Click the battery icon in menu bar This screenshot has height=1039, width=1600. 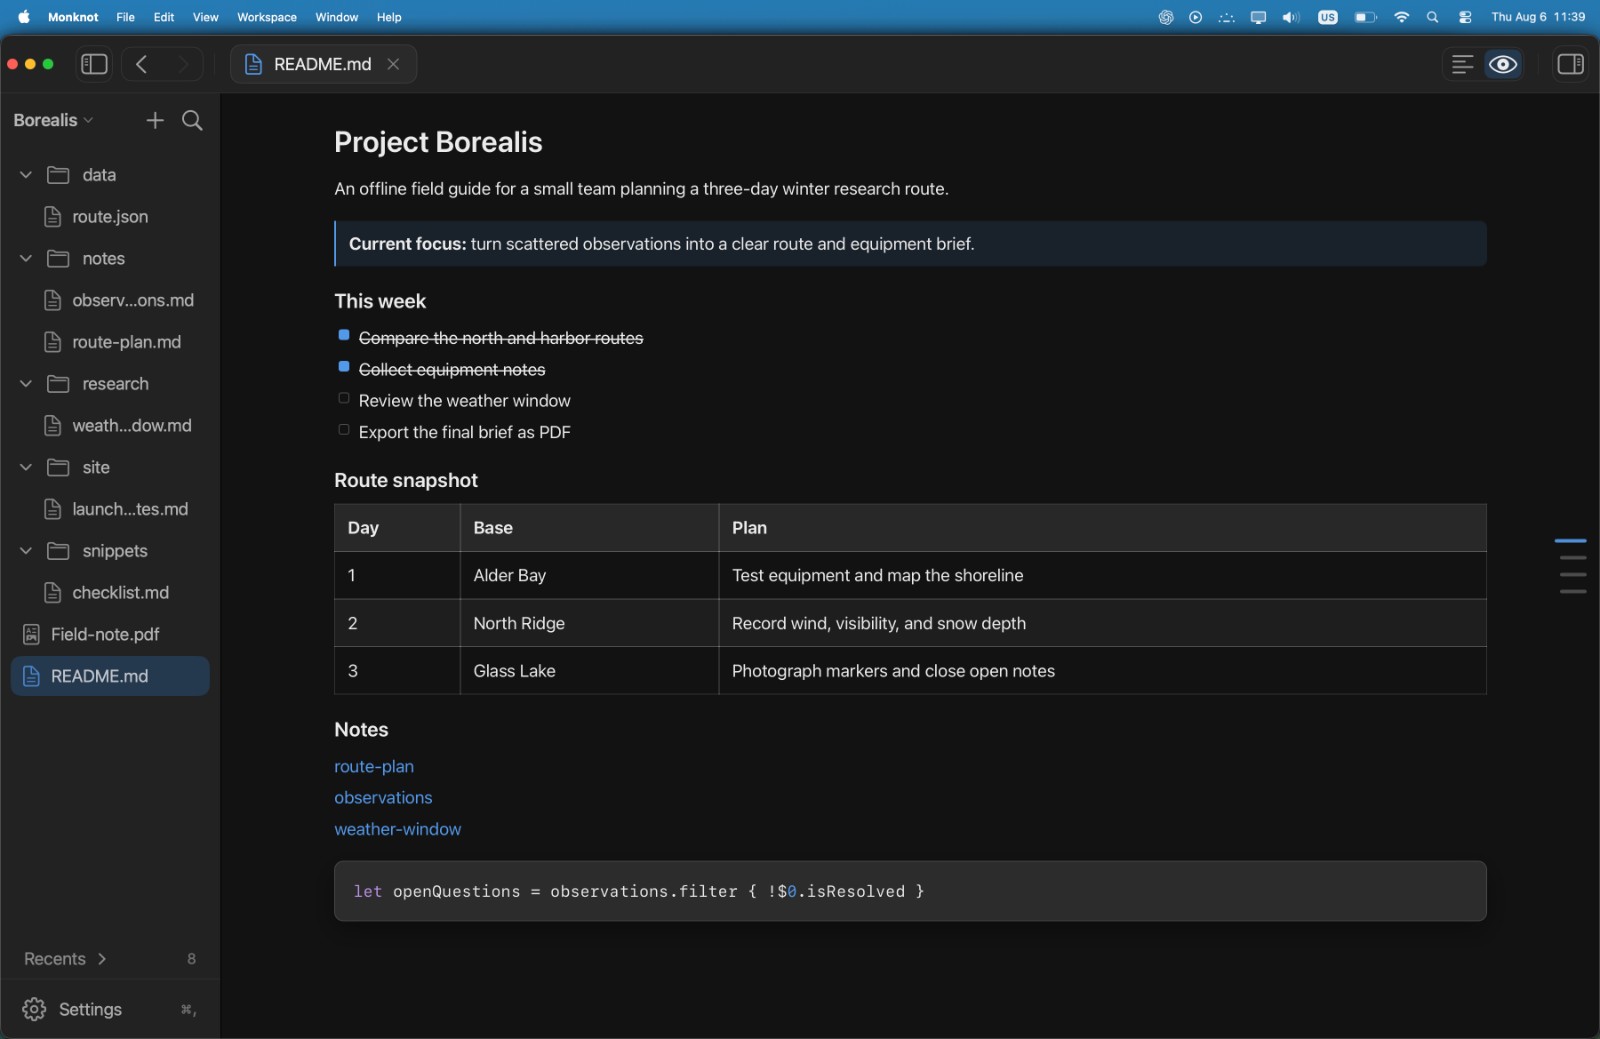click(x=1365, y=17)
